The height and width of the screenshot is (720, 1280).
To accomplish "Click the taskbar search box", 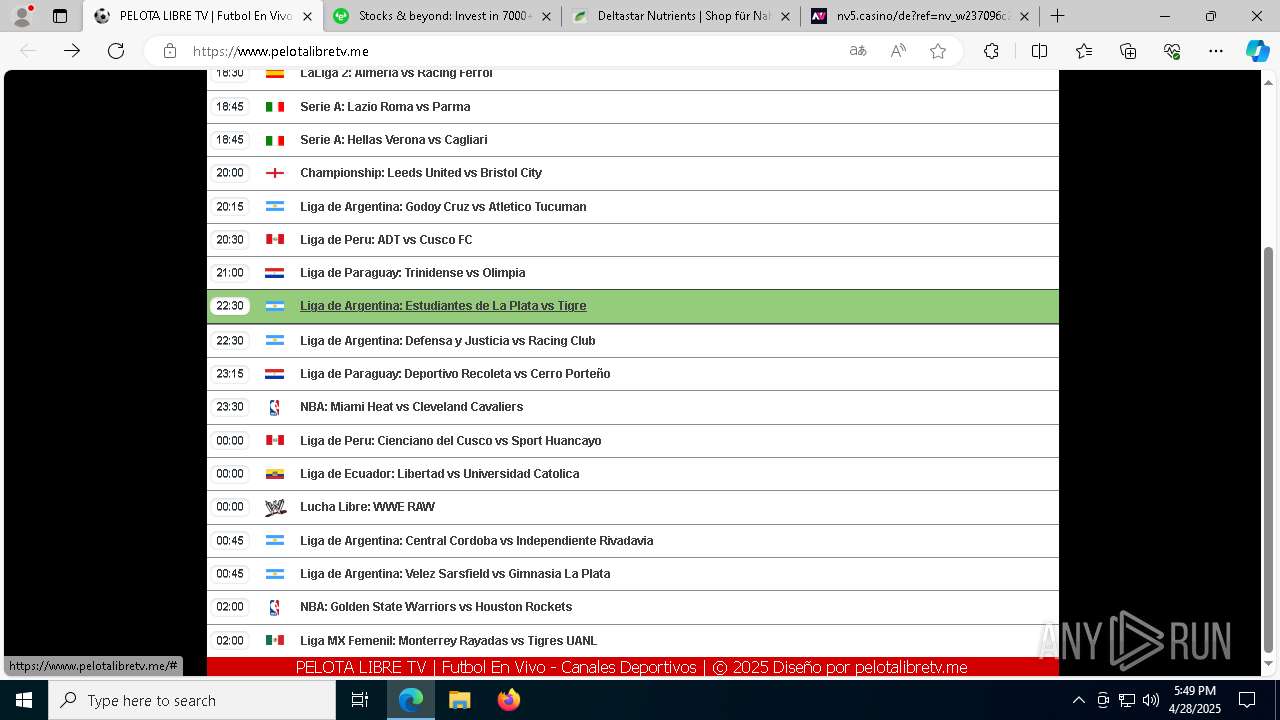I will 192,700.
